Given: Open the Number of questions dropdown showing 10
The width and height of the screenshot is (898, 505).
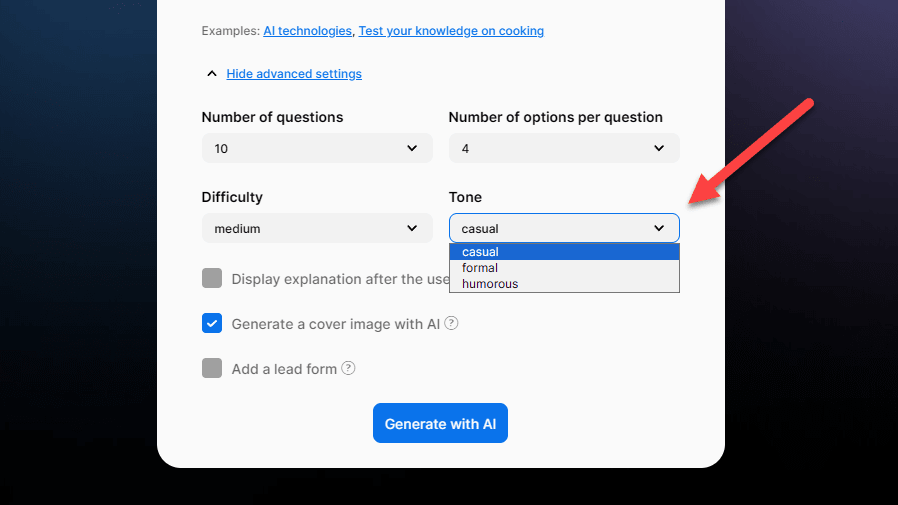Looking at the screenshot, I should coord(317,148).
